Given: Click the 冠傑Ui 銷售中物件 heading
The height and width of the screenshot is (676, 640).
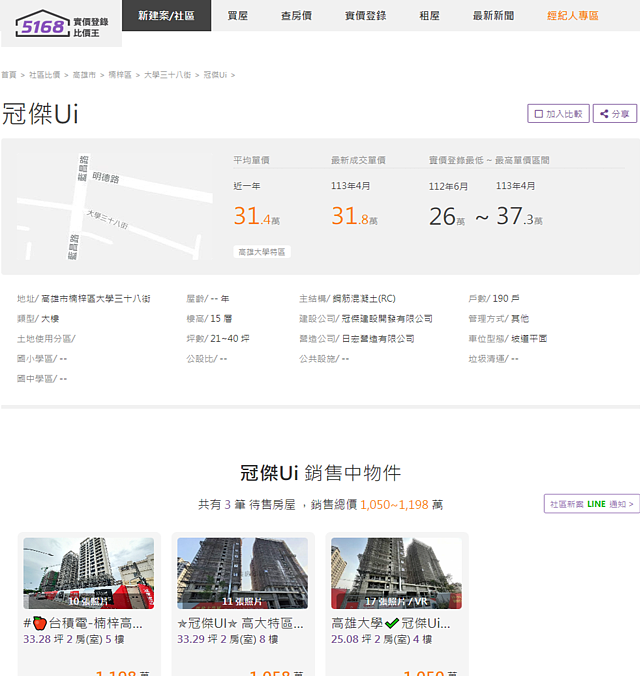Looking at the screenshot, I should [x=320, y=473].
